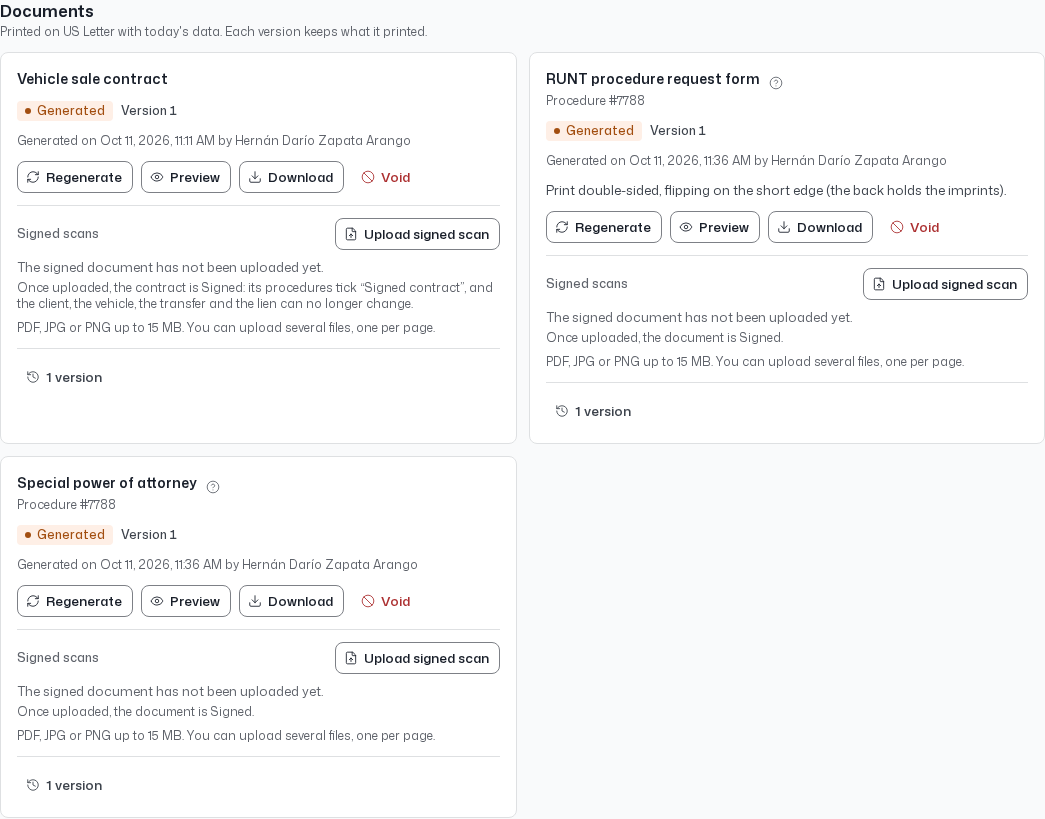The width and height of the screenshot is (1045, 819).
Task: Click the Generated status badge on Vehicle sale contract
Action: click(65, 111)
